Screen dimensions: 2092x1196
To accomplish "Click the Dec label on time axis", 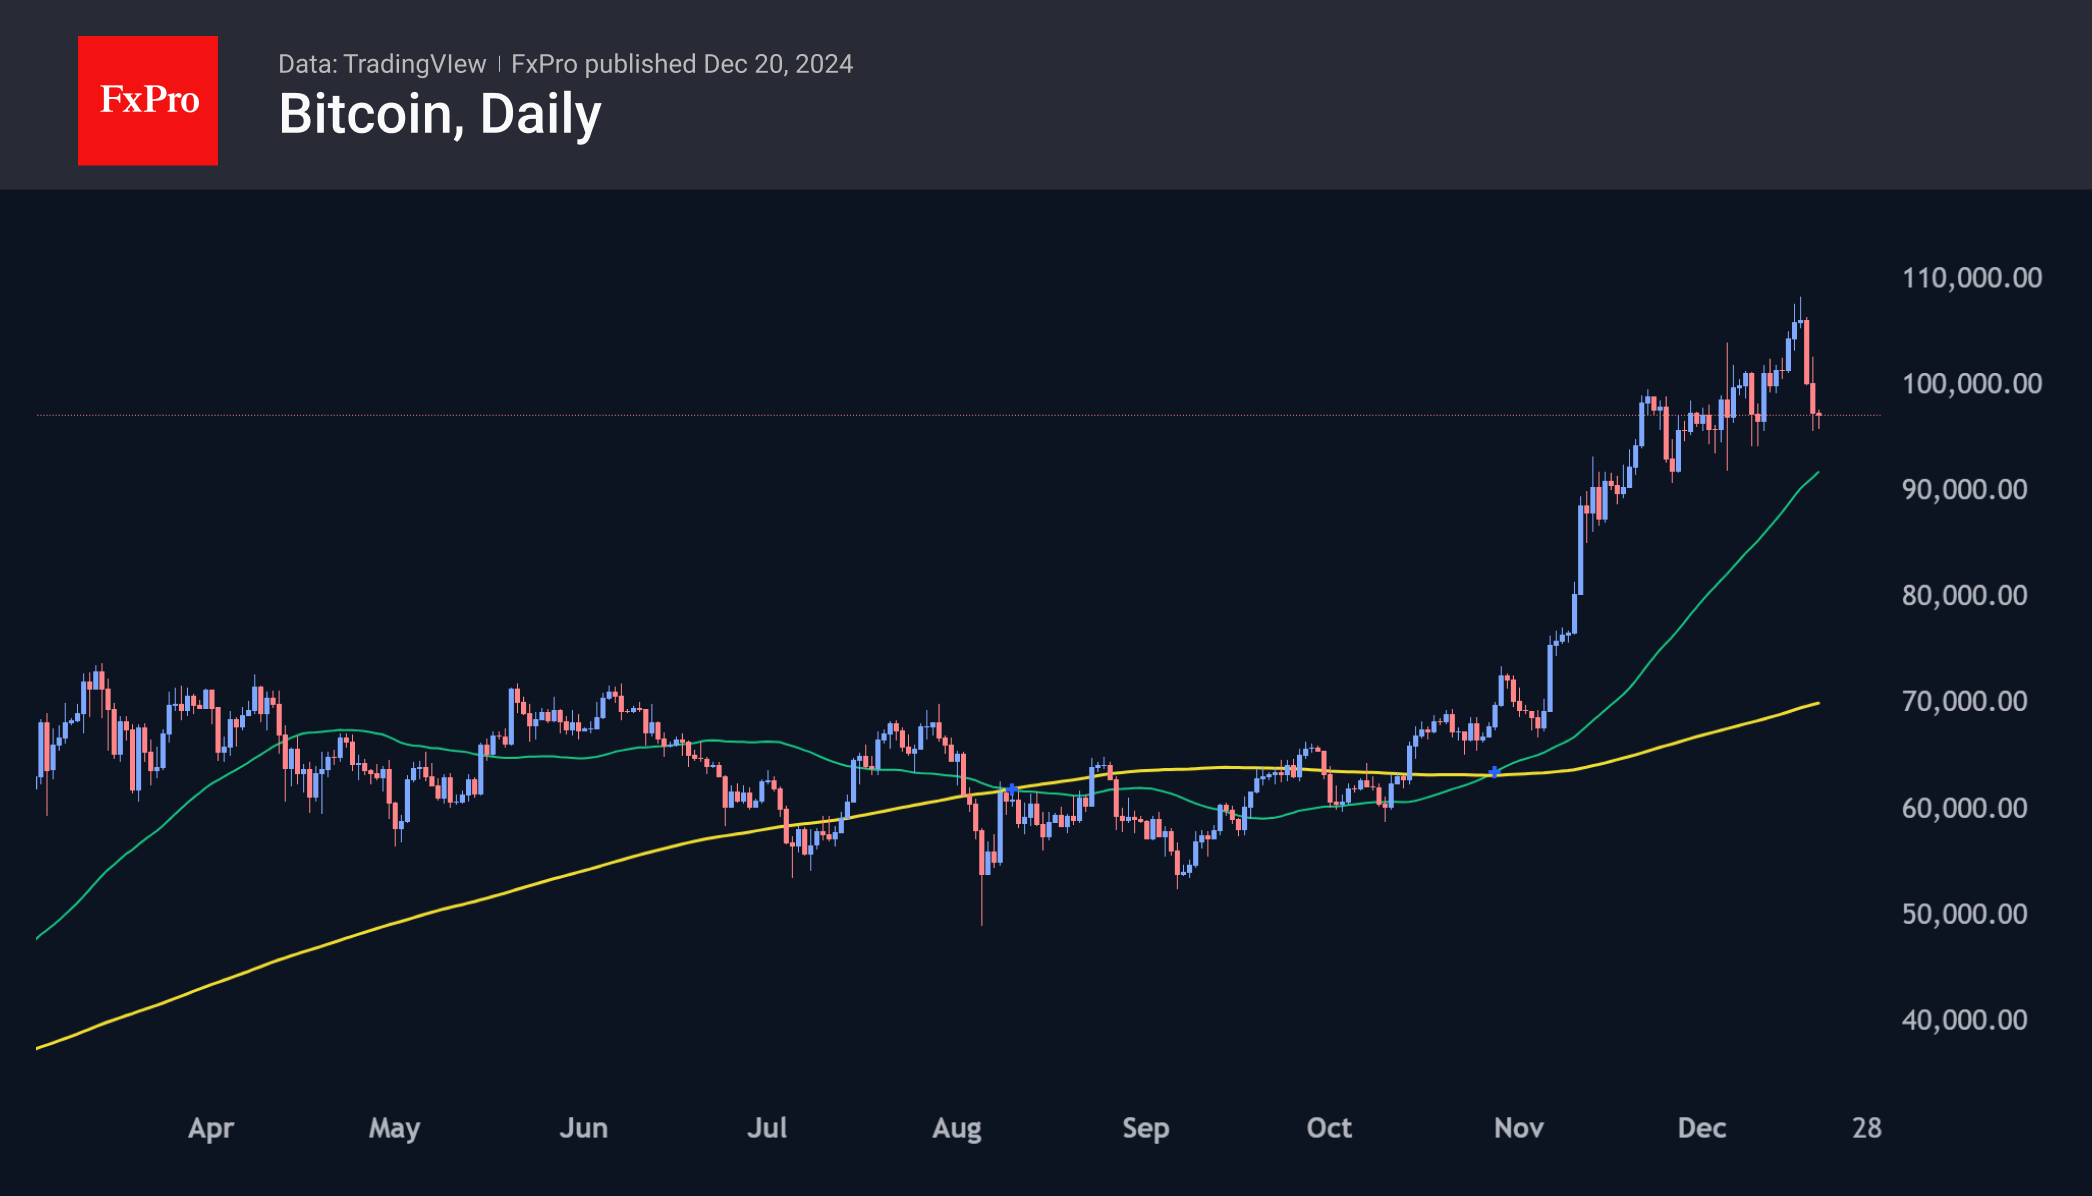I will pos(1701,1128).
